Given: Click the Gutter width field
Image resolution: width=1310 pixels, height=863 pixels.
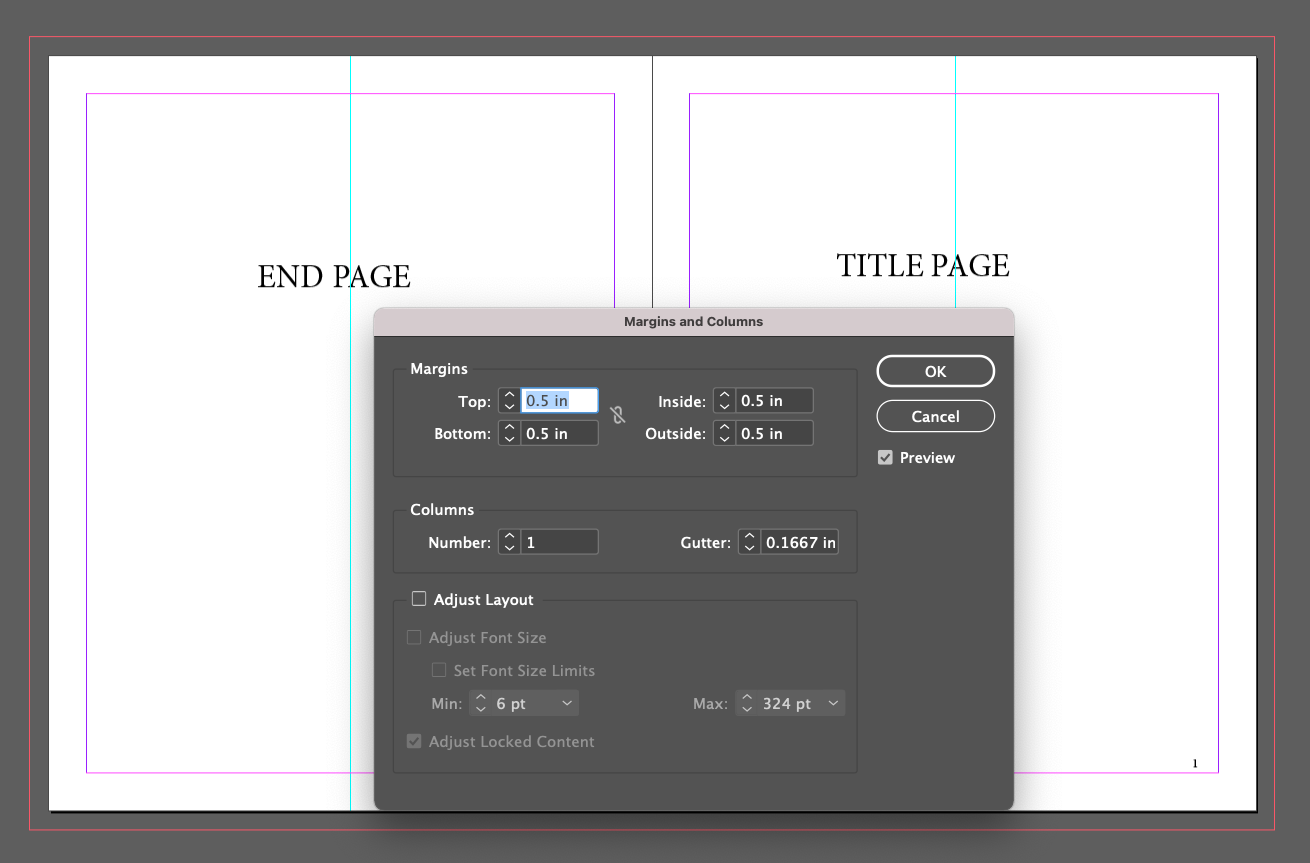Looking at the screenshot, I should (799, 542).
